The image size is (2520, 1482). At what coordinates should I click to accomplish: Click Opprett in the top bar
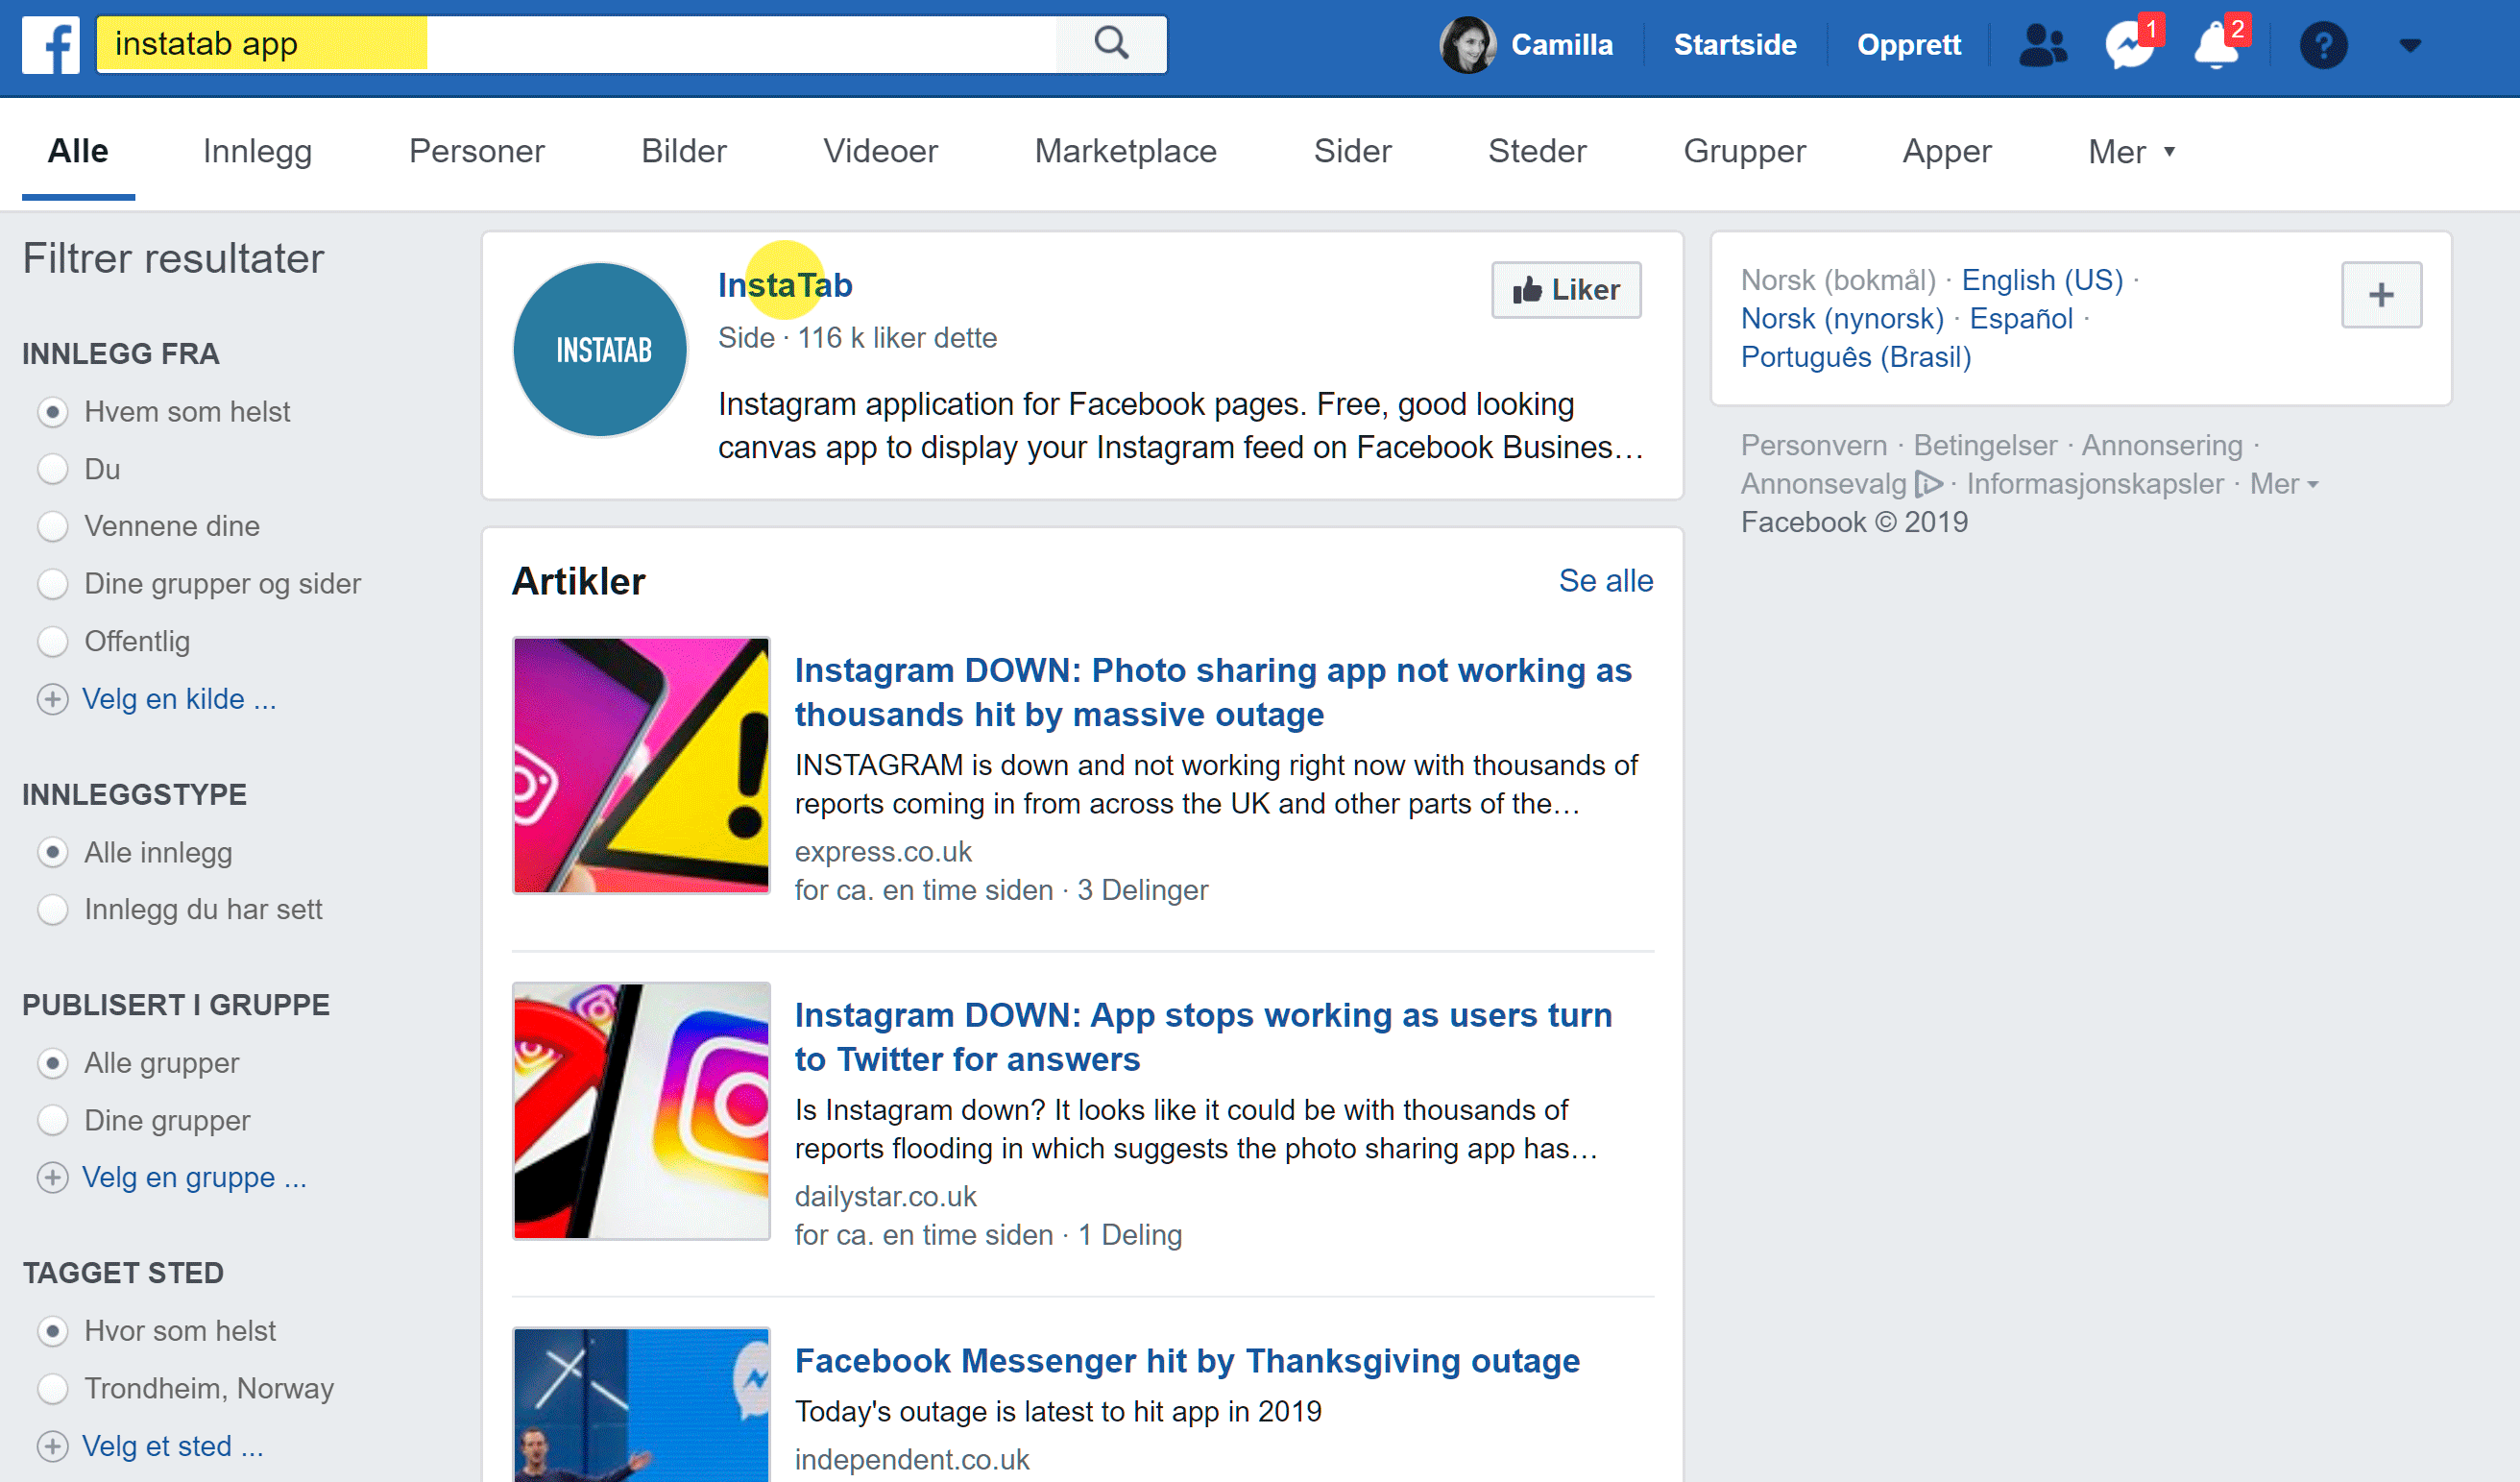click(x=1908, y=45)
